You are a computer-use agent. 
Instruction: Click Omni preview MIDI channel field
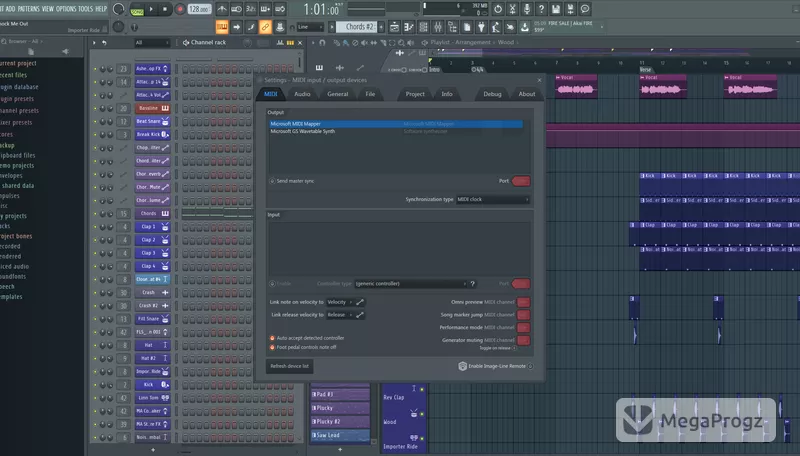click(x=523, y=302)
